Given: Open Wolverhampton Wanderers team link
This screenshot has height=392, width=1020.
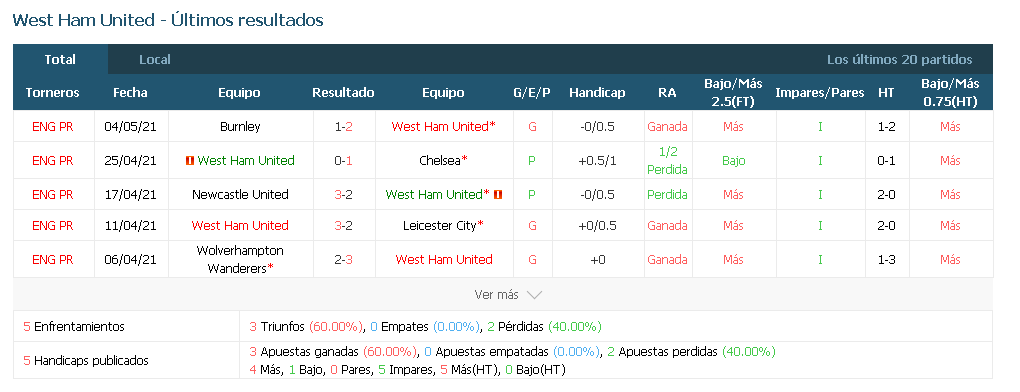Looking at the screenshot, I should (x=240, y=259).
